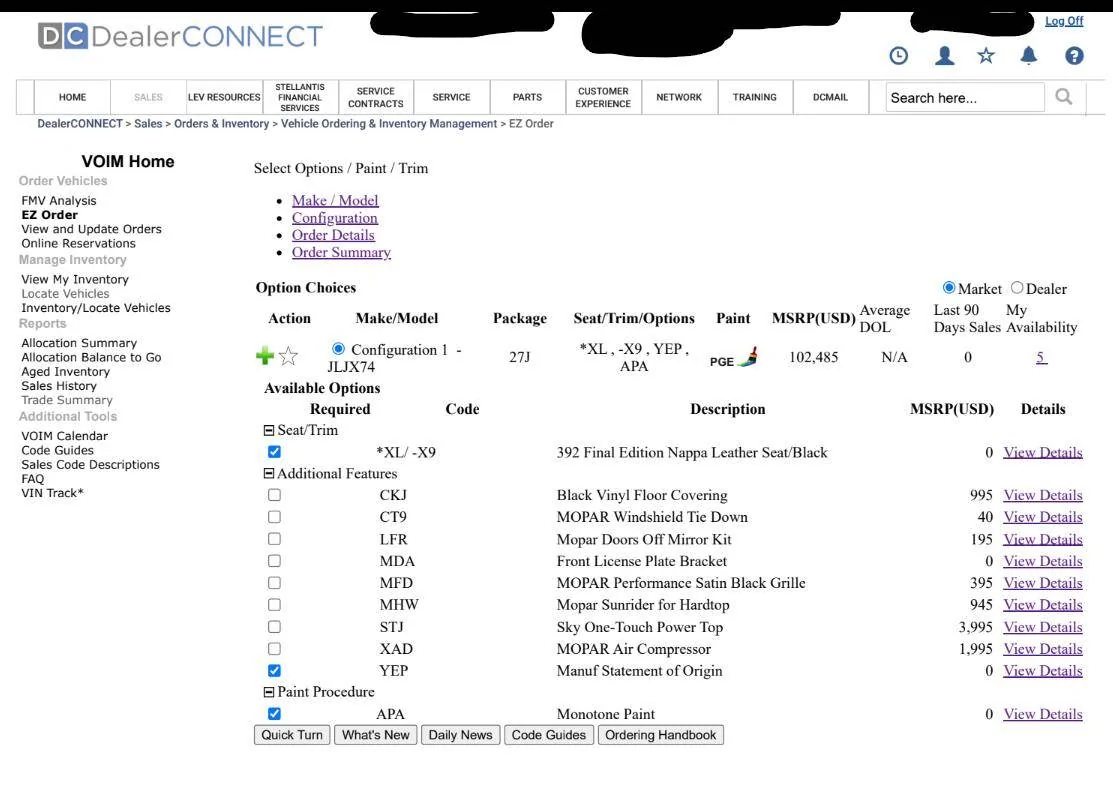The height and width of the screenshot is (785, 1113).
Task: Check the MFD Satin Black Grille box
Action: (x=274, y=583)
